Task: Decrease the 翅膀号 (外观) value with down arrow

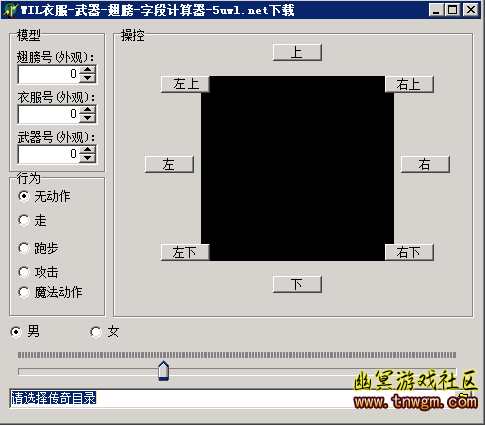Action: click(88, 78)
